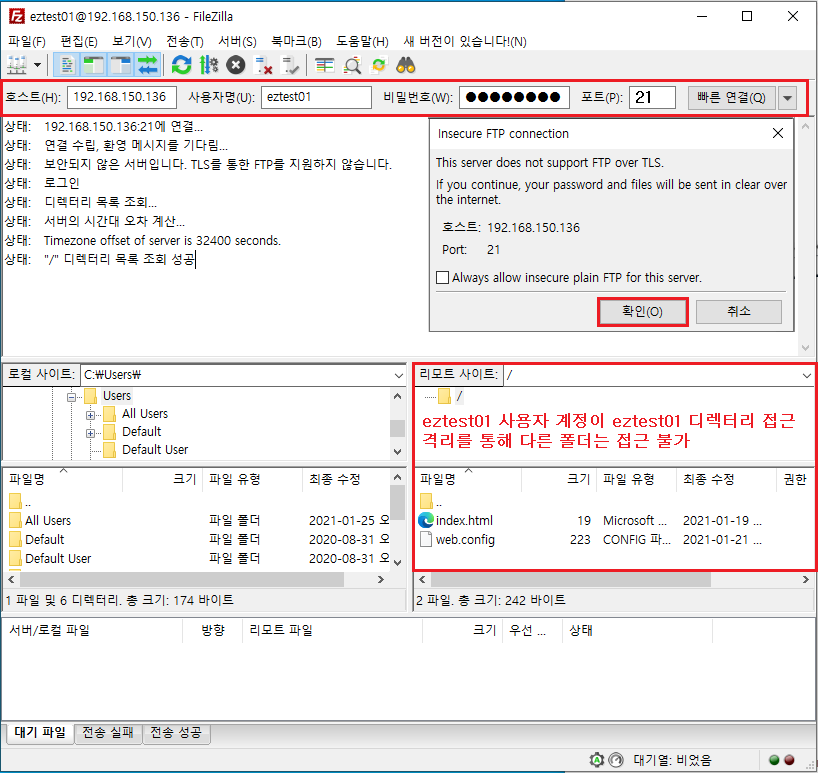Click the 빠른 연결(Q) button
818x773 pixels.
(731, 98)
